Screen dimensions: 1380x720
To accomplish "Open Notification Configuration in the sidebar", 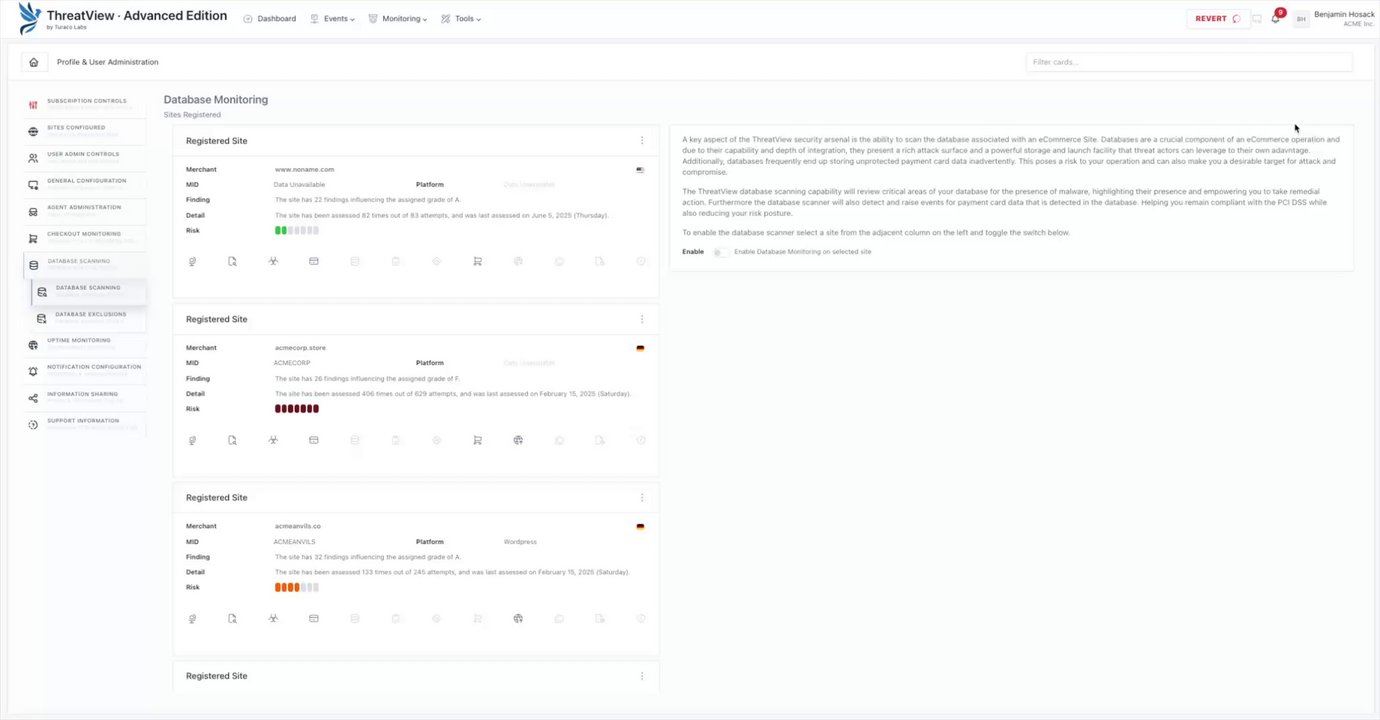I will click(85, 370).
